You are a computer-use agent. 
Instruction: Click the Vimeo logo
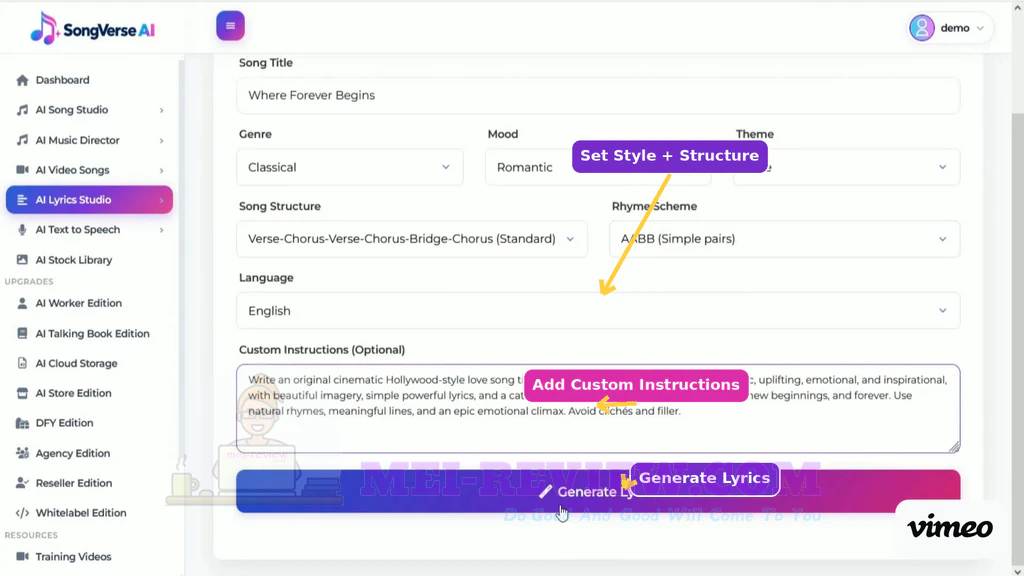(x=950, y=526)
